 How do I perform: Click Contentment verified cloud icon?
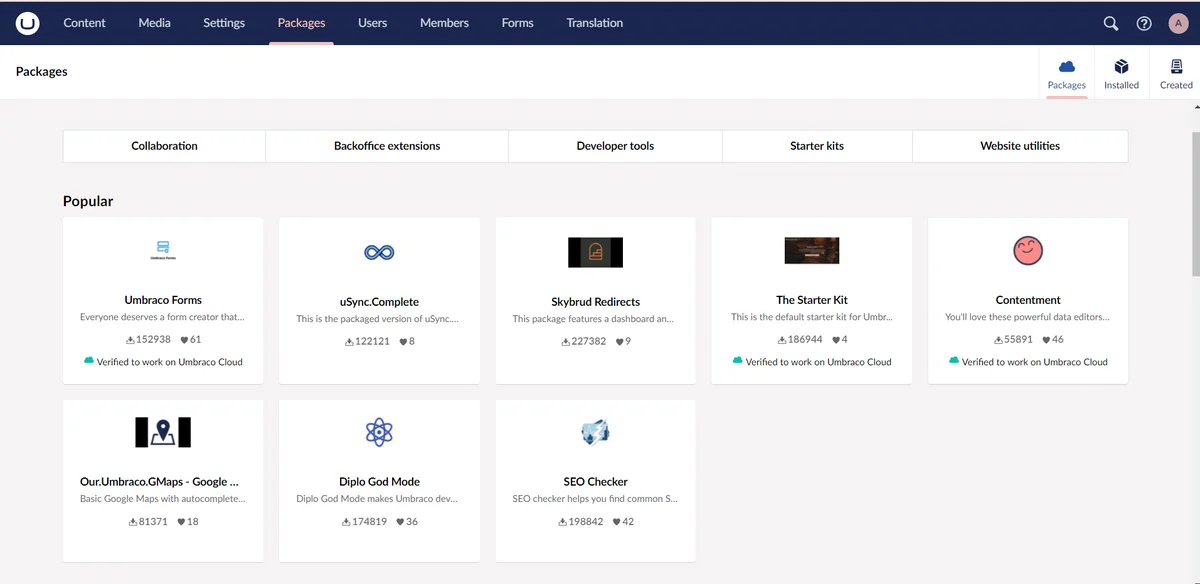(x=954, y=361)
